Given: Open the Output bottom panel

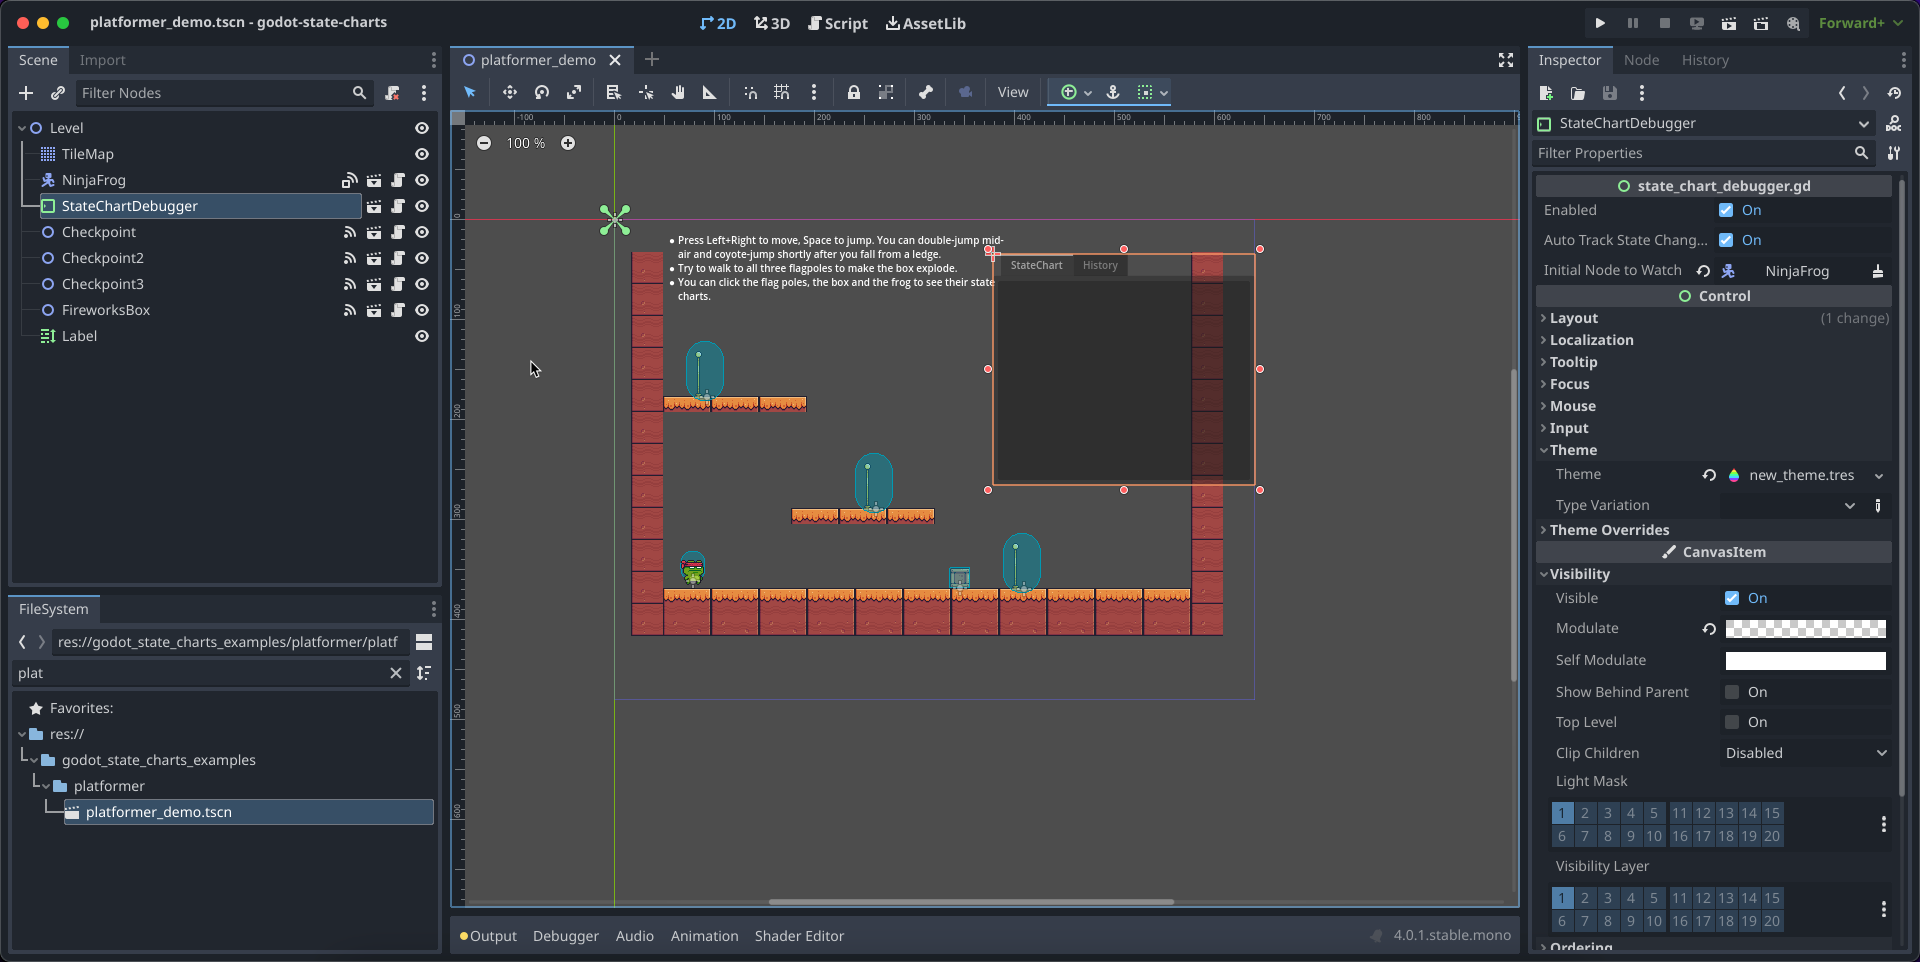Looking at the screenshot, I should [x=488, y=936].
